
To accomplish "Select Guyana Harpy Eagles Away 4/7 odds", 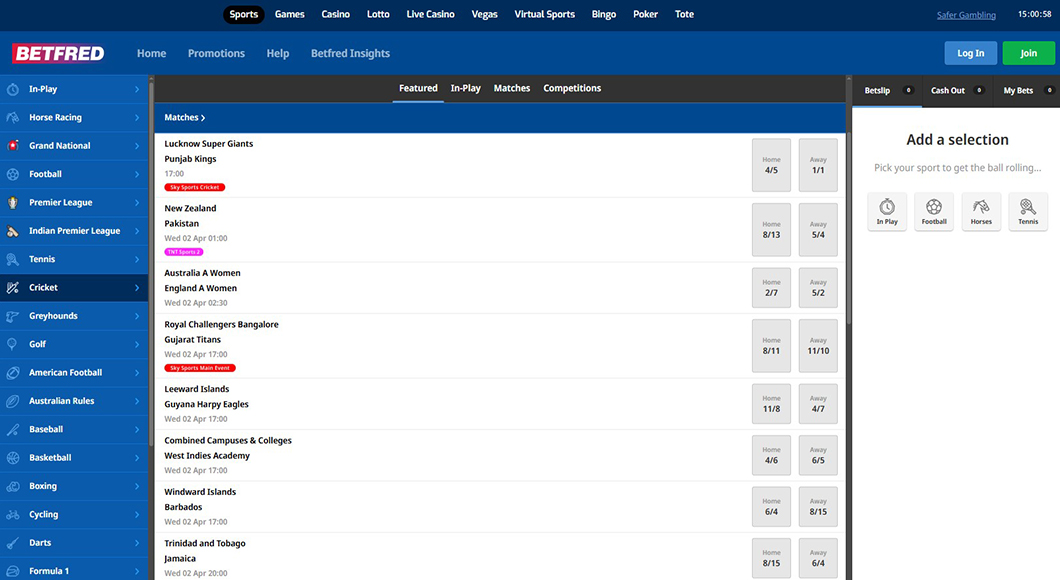I will [x=818, y=404].
